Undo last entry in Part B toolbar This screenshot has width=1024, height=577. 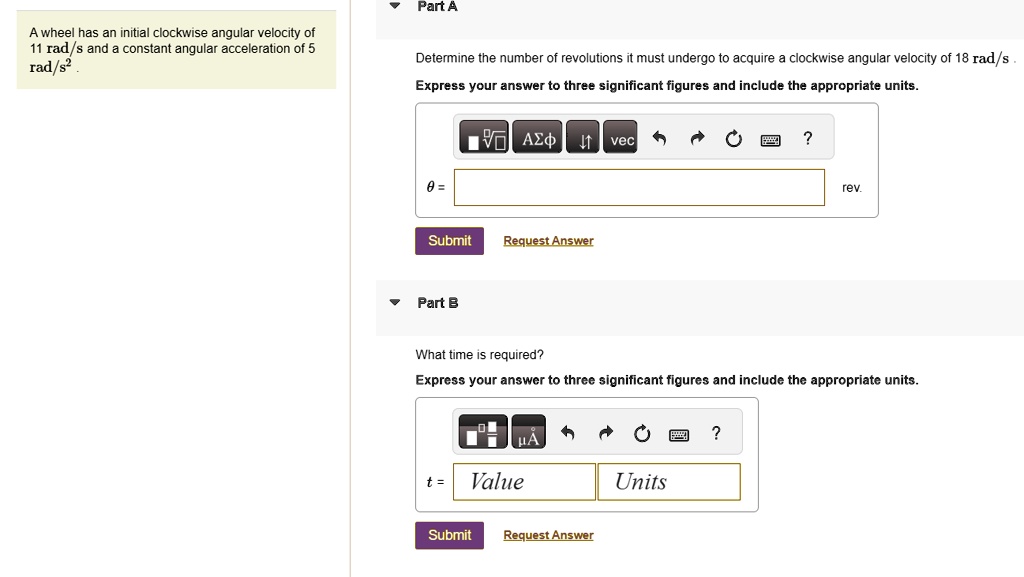(x=568, y=433)
